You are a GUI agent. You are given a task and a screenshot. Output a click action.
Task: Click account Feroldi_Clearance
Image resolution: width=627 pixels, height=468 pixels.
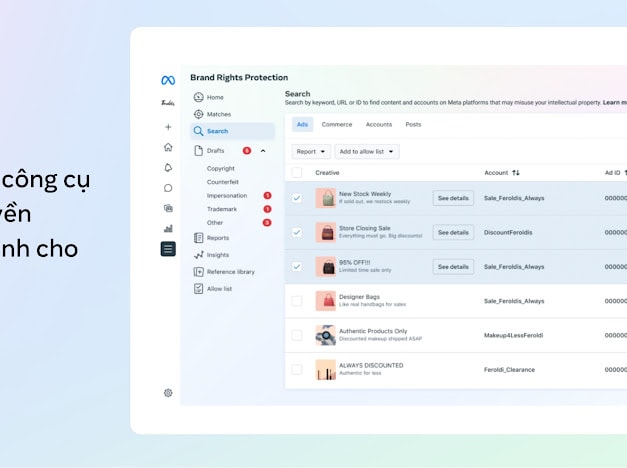coord(509,370)
